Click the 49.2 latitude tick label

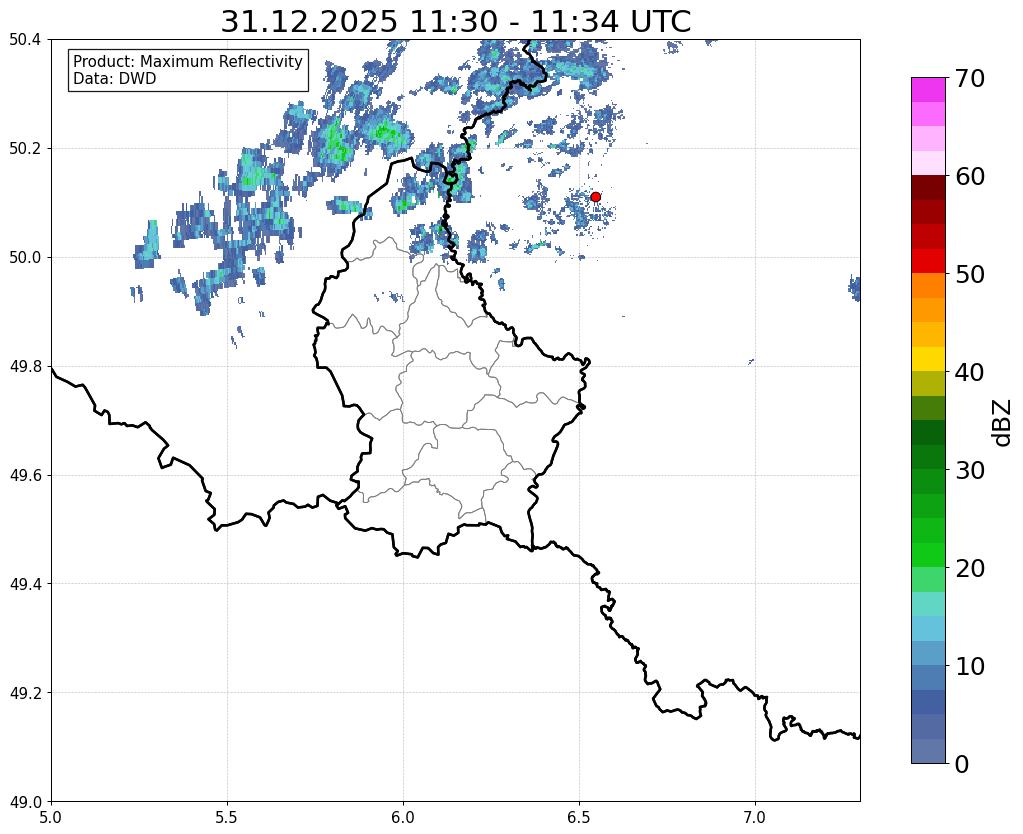(25, 693)
